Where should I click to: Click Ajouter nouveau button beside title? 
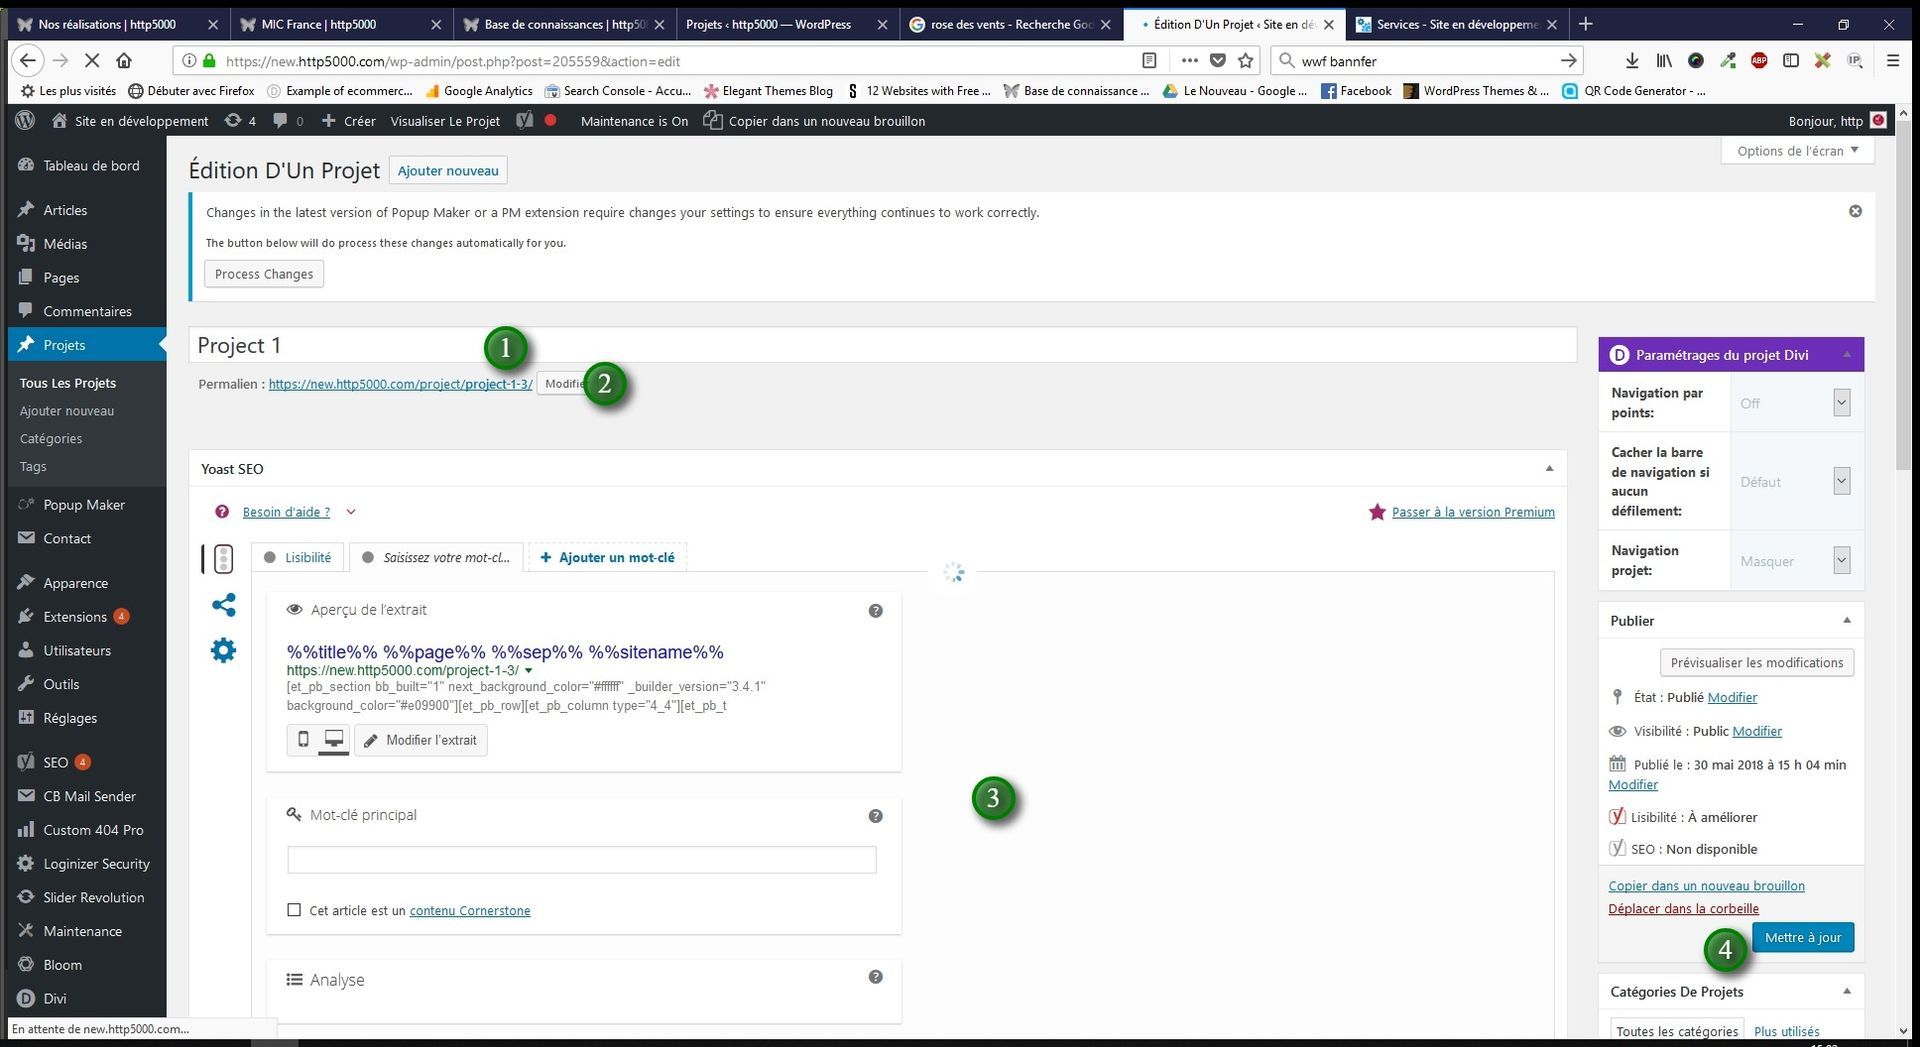click(448, 171)
